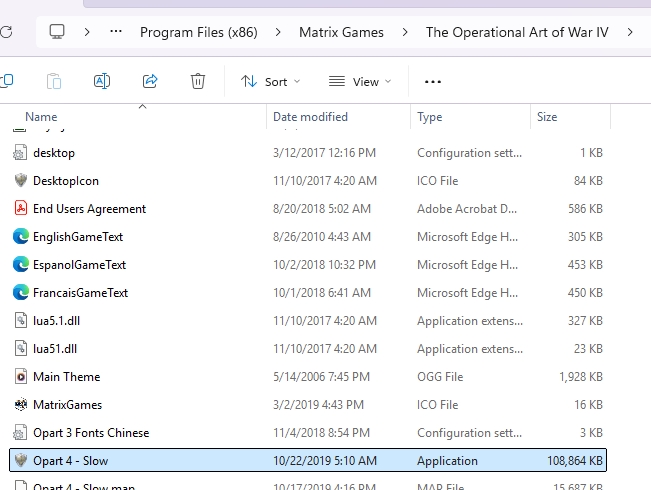Select the Main Theme file name
Viewport: 651px width, 490px height.
tap(66, 377)
